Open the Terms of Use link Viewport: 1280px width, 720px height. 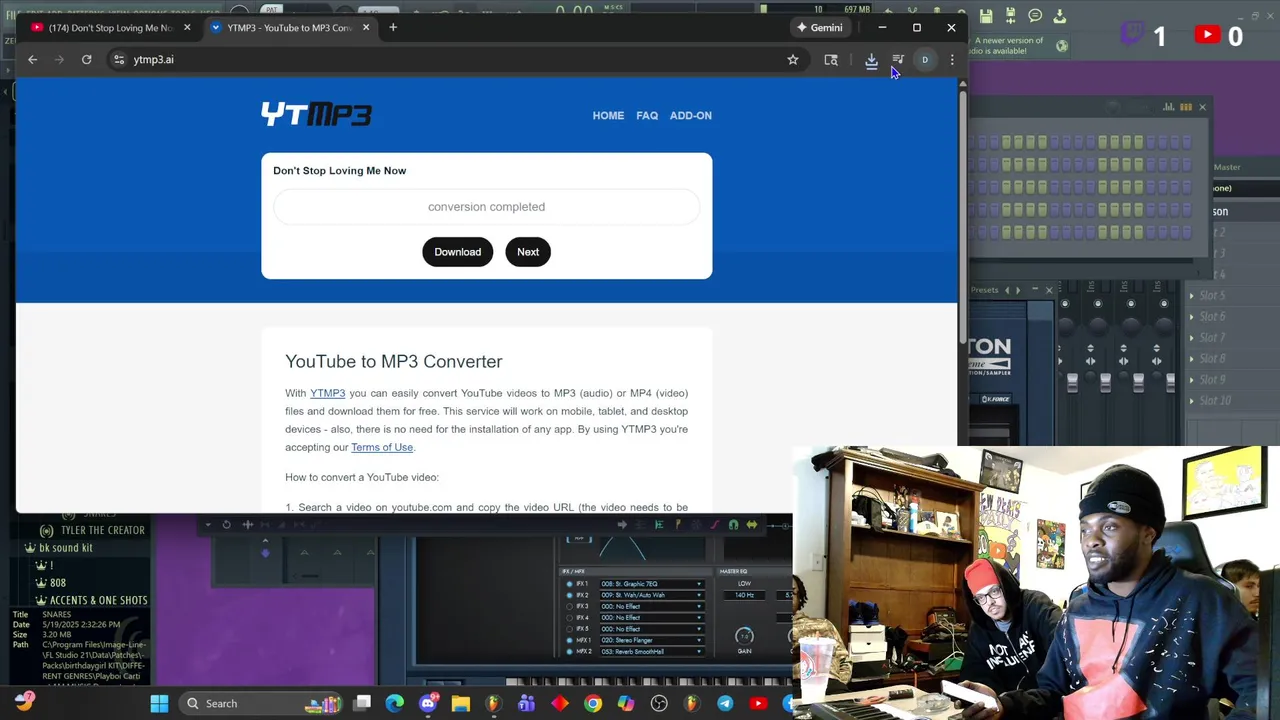click(x=382, y=447)
